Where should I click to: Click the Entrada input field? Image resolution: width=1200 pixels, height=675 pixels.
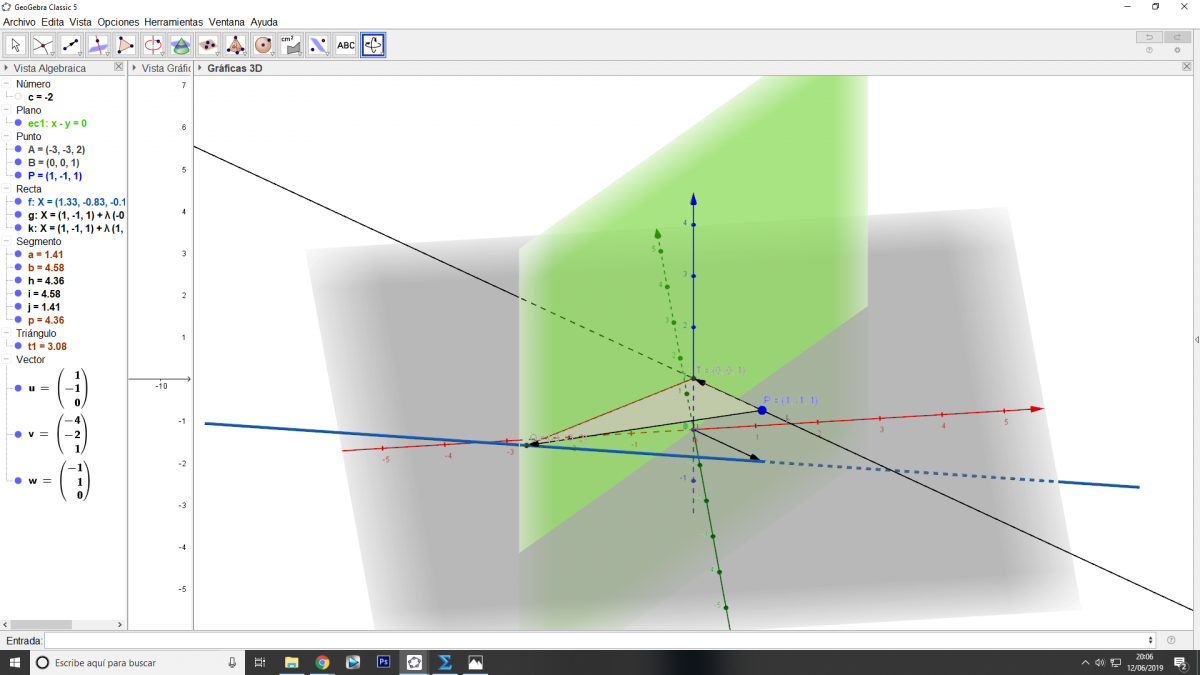pos(598,640)
